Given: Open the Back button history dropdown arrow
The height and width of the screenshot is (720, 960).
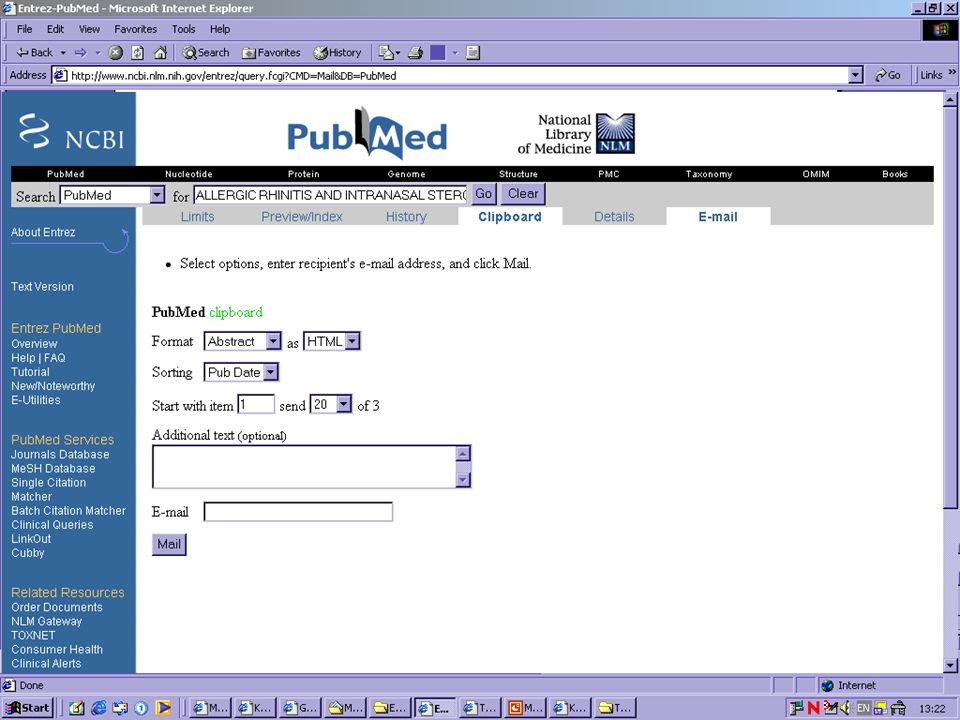Looking at the screenshot, I should 63,53.
